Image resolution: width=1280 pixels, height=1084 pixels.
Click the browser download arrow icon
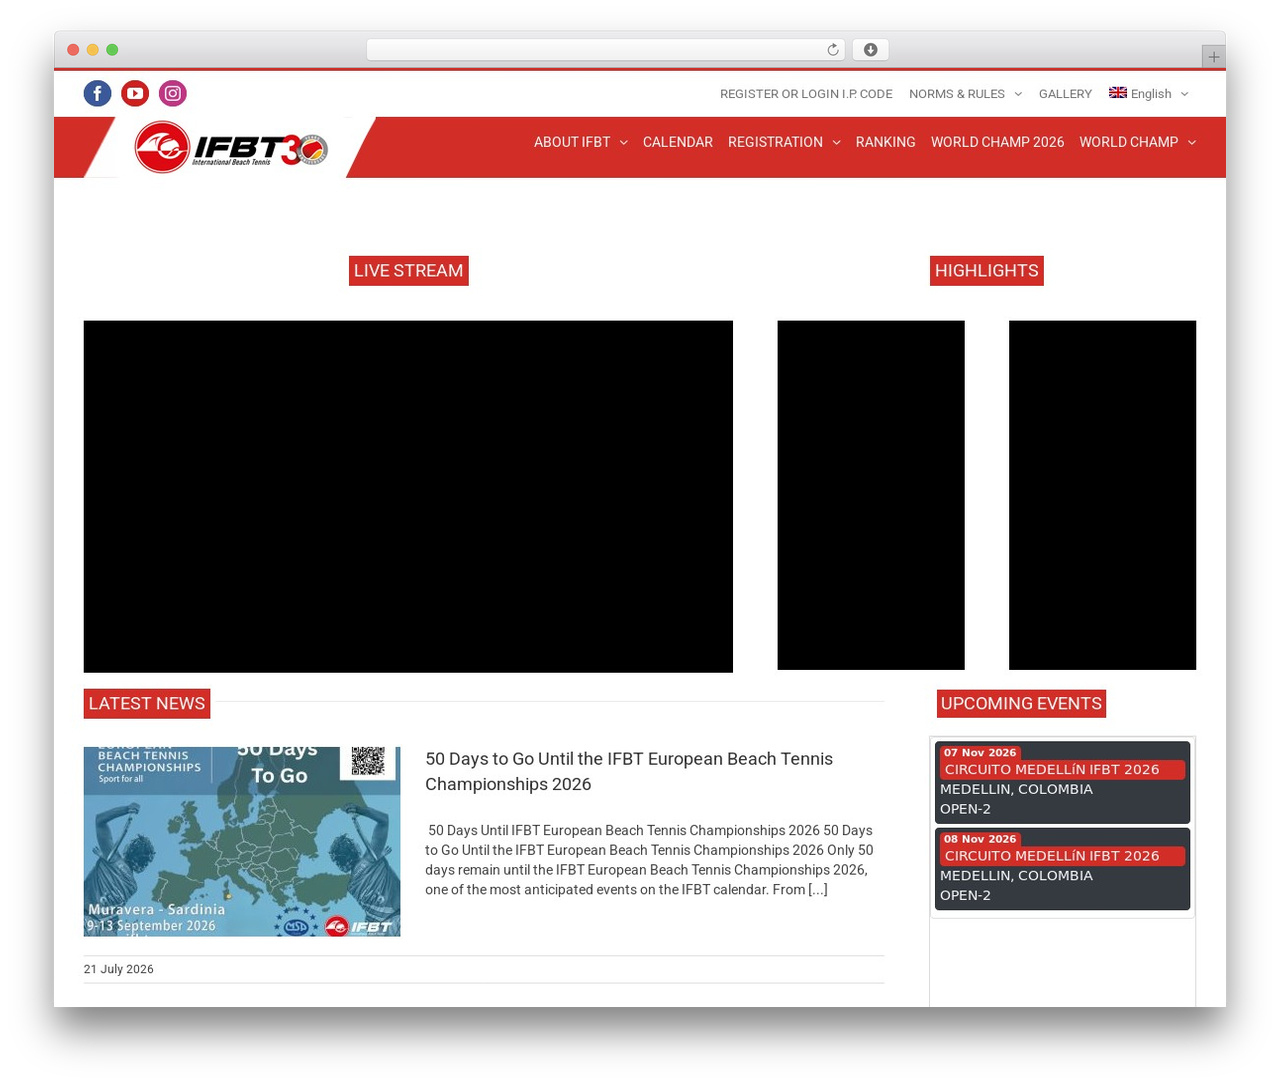point(871,50)
